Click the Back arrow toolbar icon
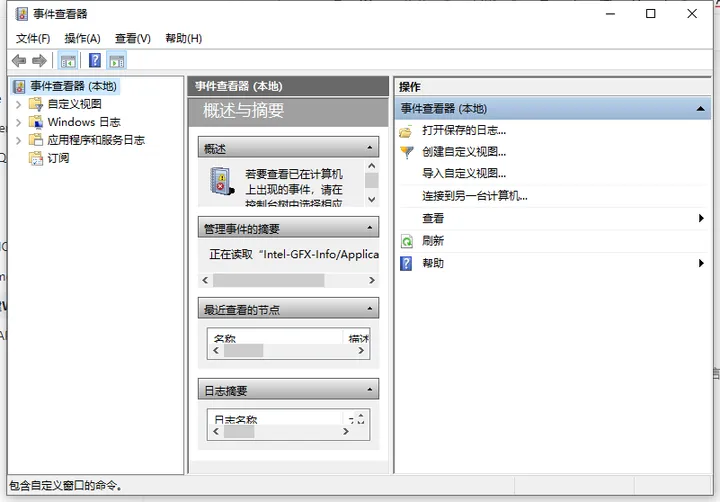Viewport: 720px width, 502px height. [19, 61]
